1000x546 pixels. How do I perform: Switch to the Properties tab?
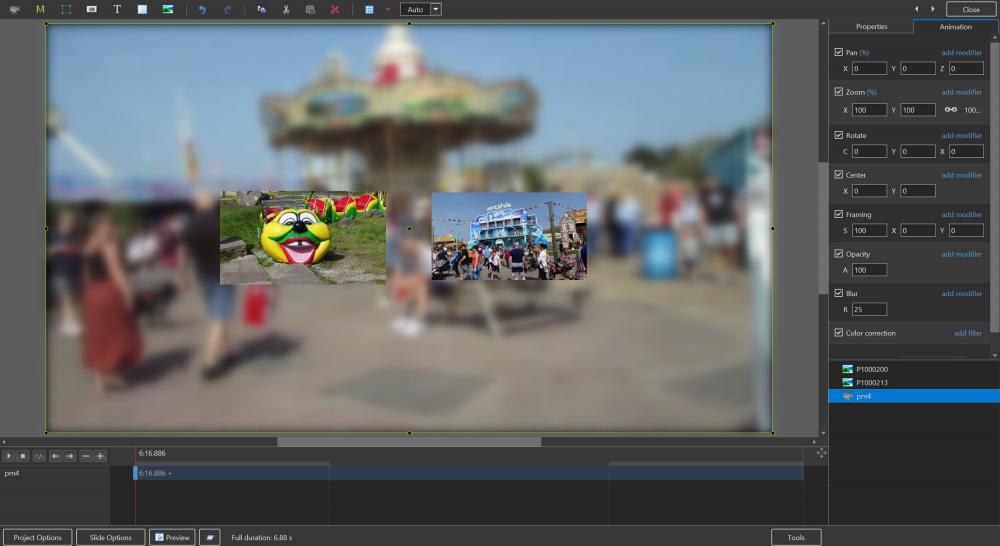tap(871, 27)
